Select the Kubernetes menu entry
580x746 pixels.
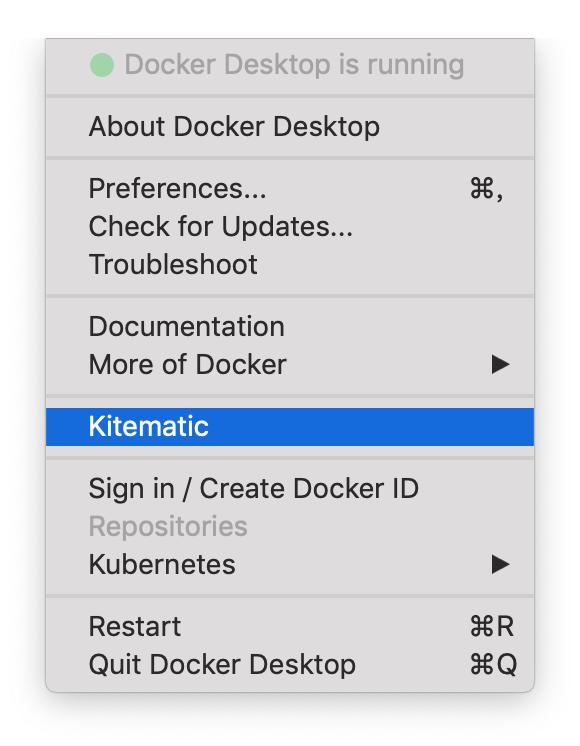[x=290, y=565]
